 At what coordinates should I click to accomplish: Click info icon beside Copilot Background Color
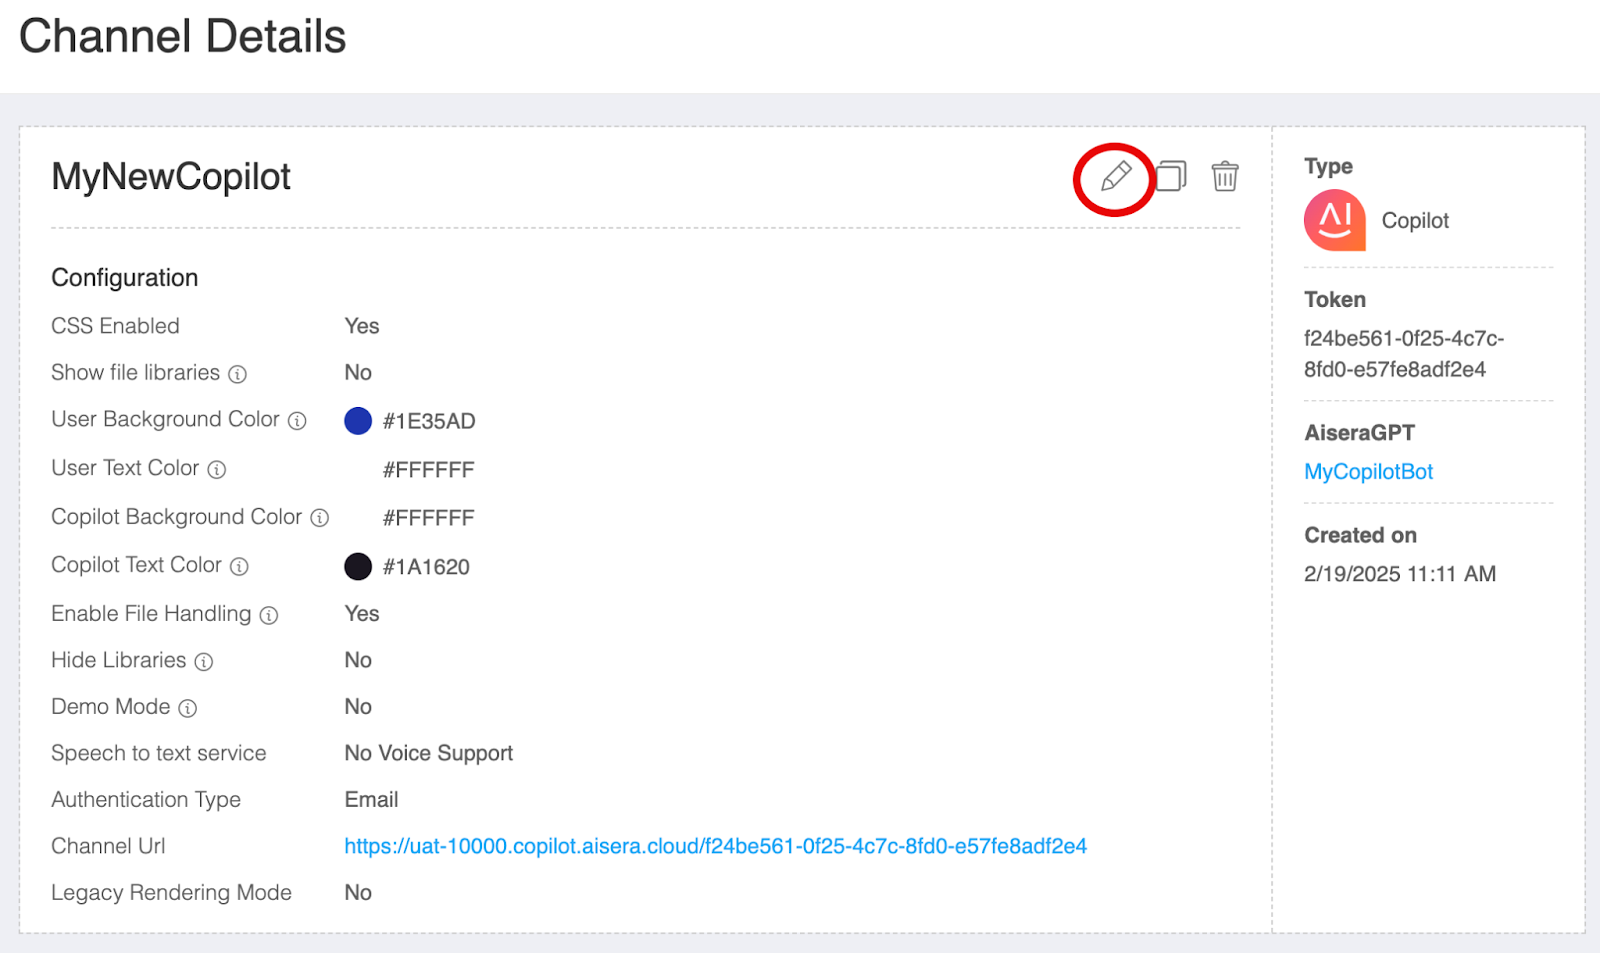pos(319,518)
